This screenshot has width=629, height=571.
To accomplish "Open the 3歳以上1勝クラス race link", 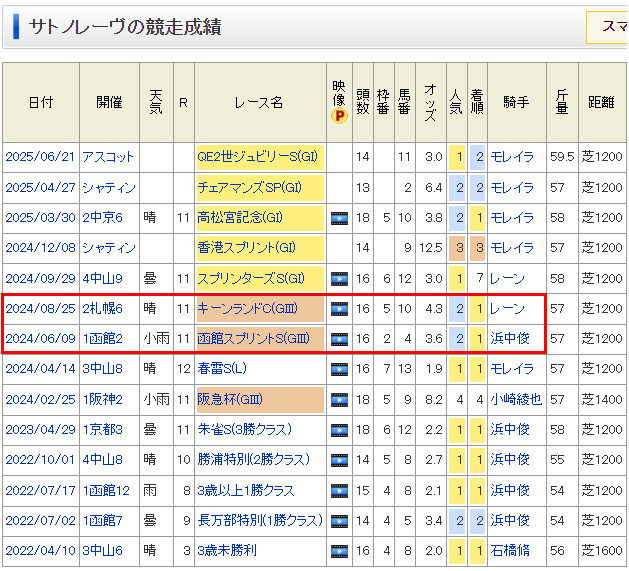I will coord(246,490).
